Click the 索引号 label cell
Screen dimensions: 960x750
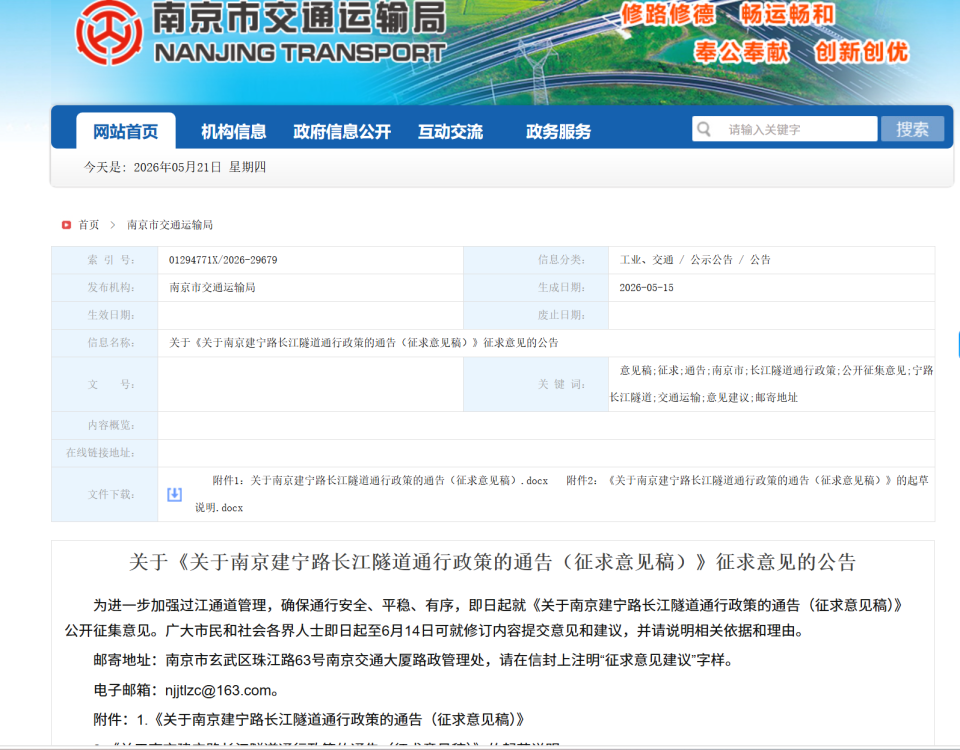point(105,260)
